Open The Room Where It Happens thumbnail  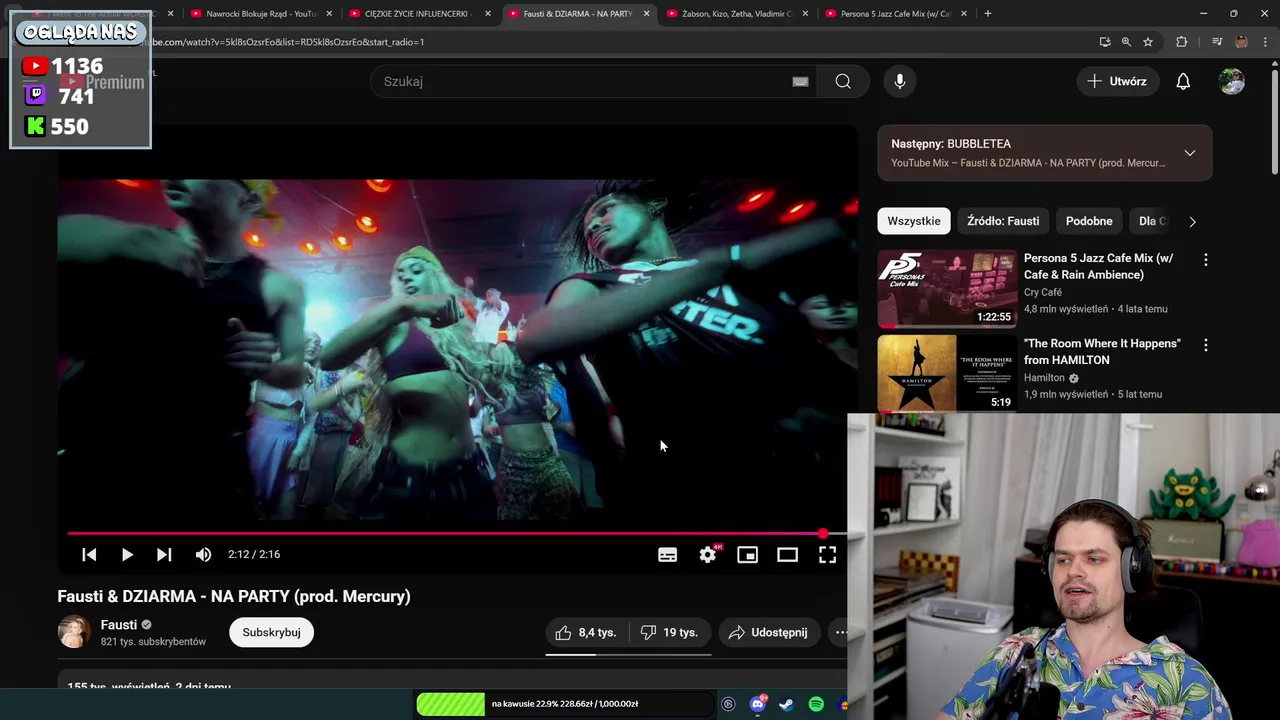click(947, 373)
